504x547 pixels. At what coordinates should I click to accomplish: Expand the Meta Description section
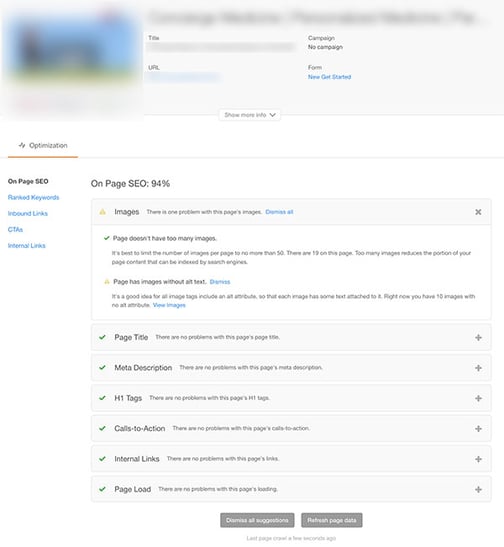[x=478, y=368]
